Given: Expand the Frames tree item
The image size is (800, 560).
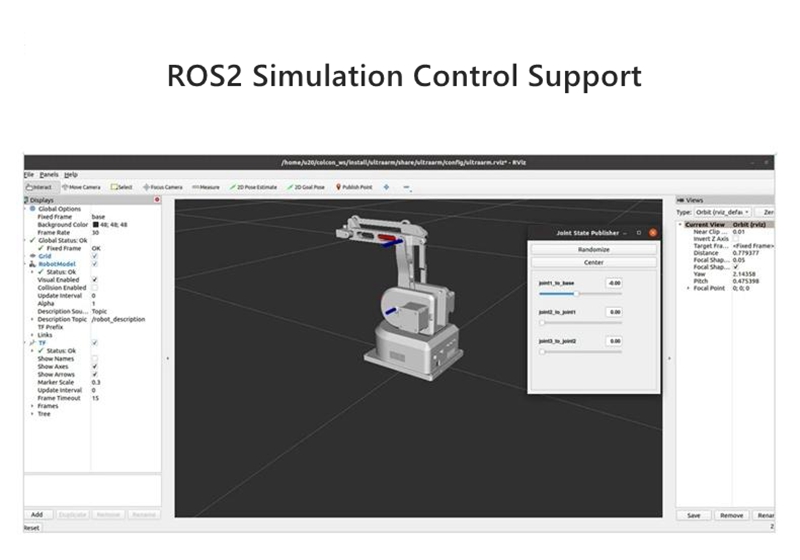Looking at the screenshot, I should click(x=33, y=406).
